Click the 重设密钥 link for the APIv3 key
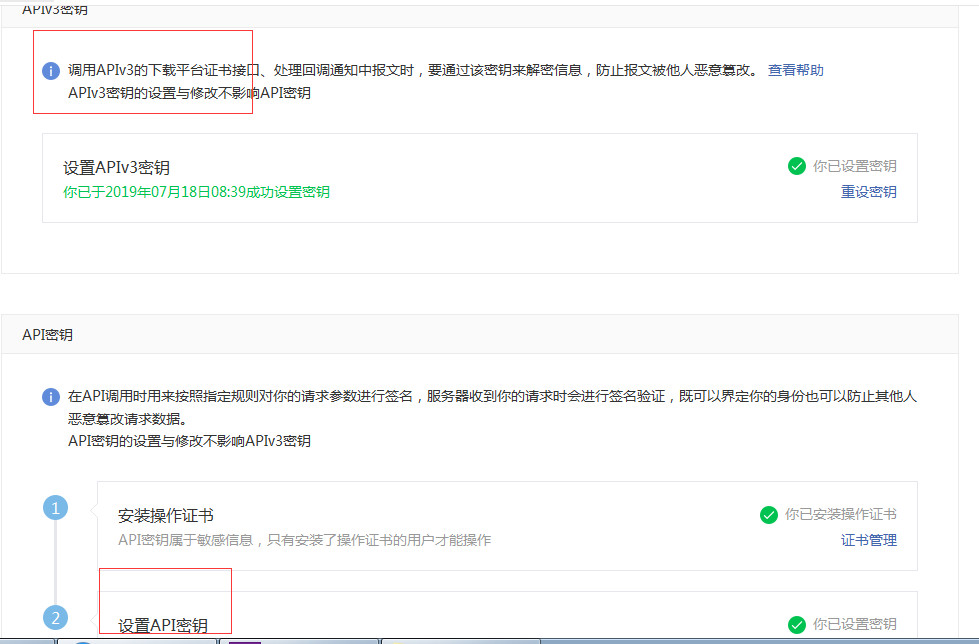The width and height of the screenshot is (979, 644). click(868, 192)
